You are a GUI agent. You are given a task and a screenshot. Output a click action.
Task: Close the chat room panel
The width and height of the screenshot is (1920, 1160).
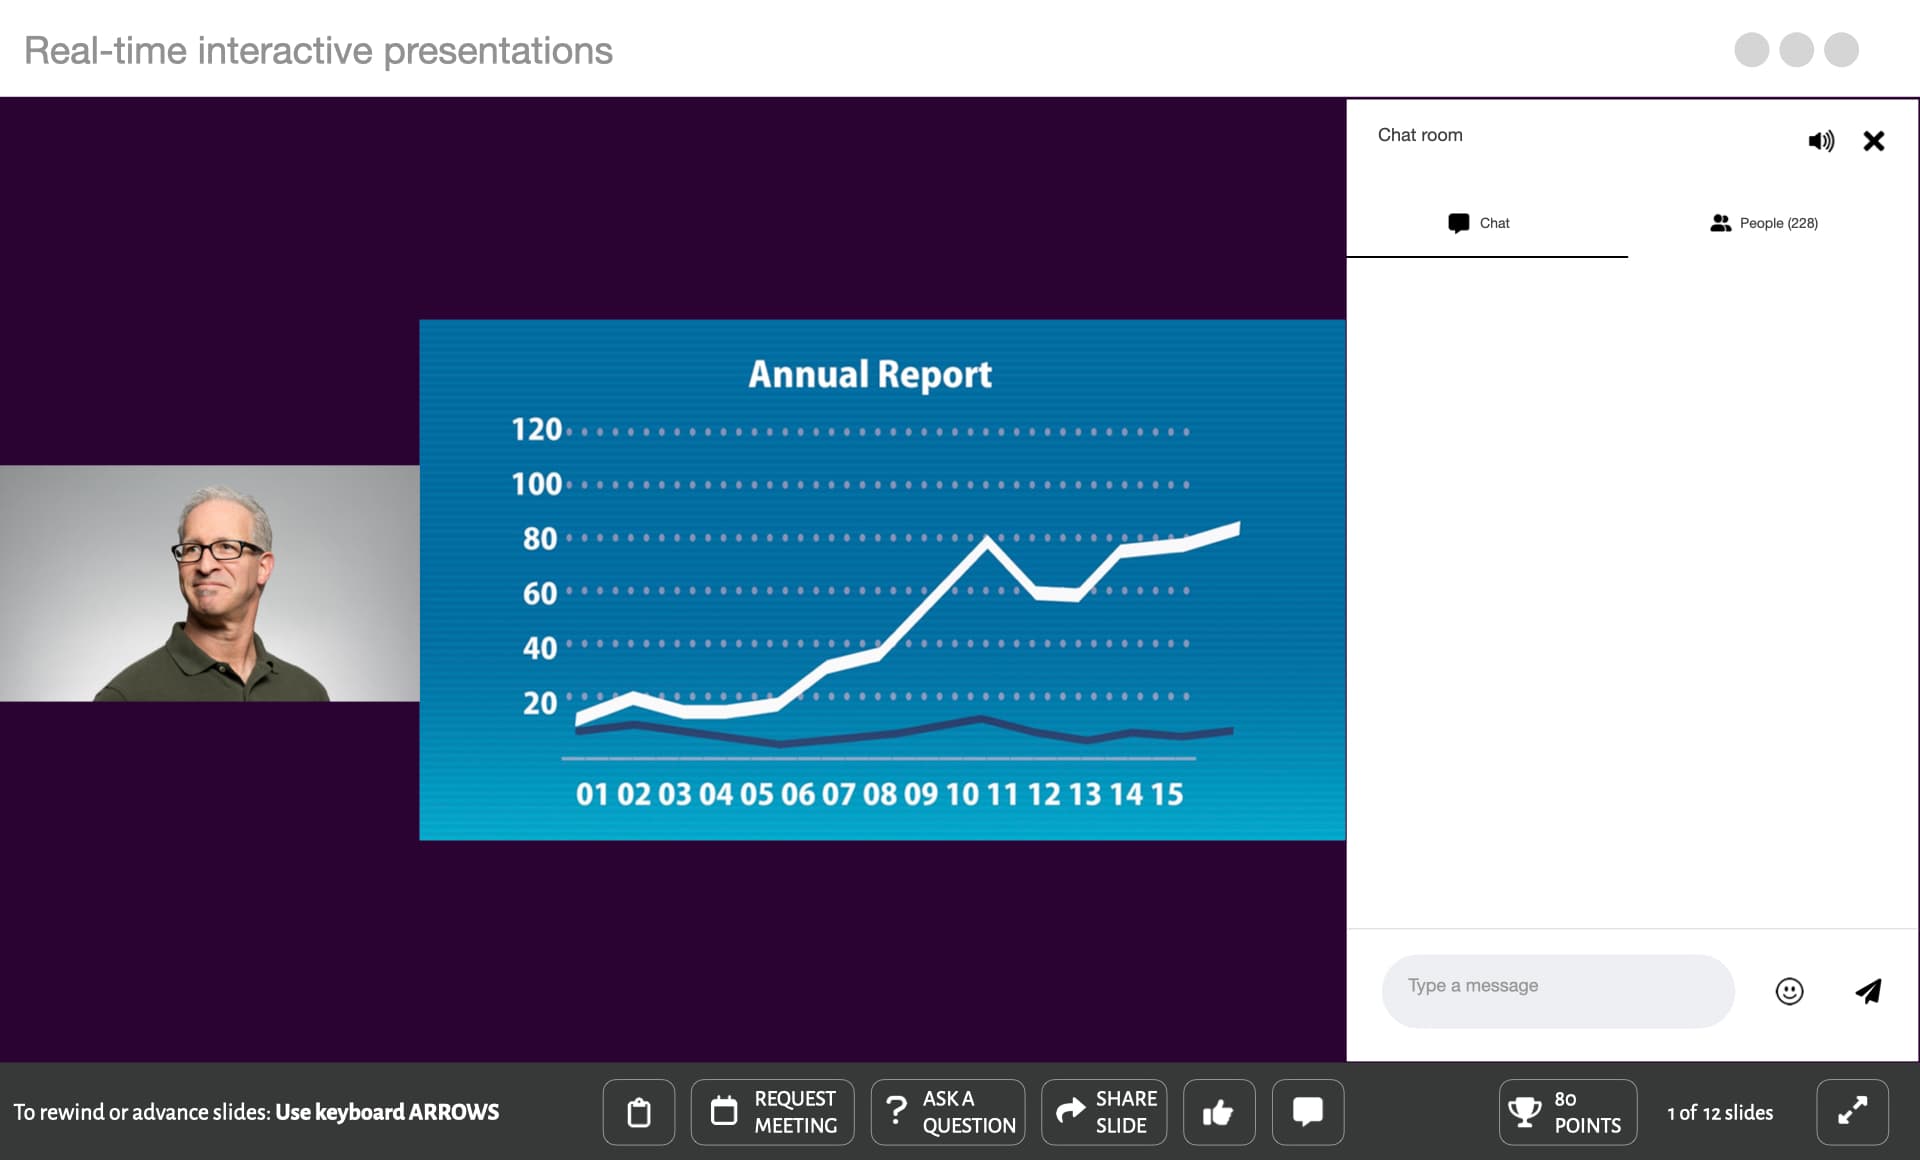pyautogui.click(x=1874, y=141)
